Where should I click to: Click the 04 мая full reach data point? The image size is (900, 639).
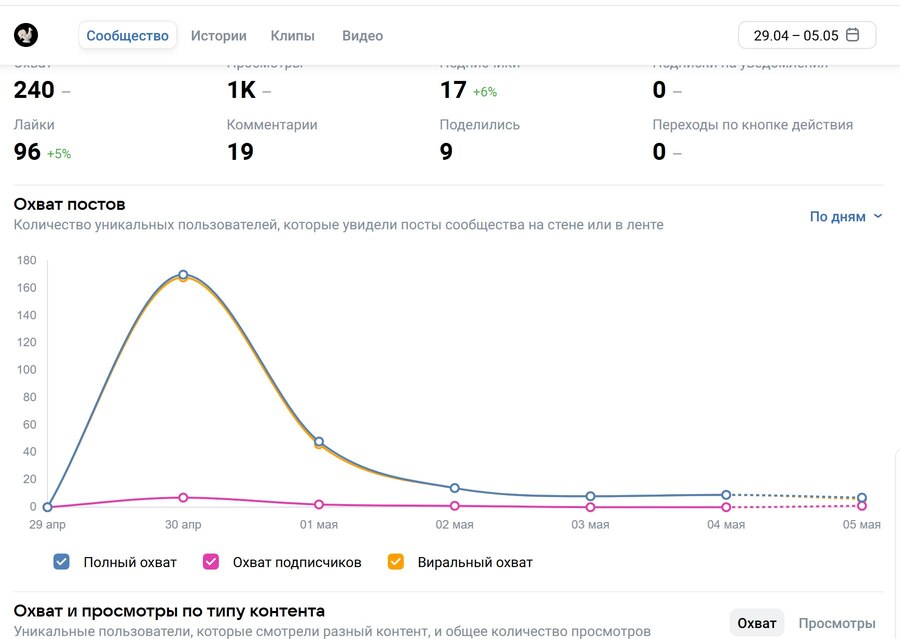(x=726, y=495)
